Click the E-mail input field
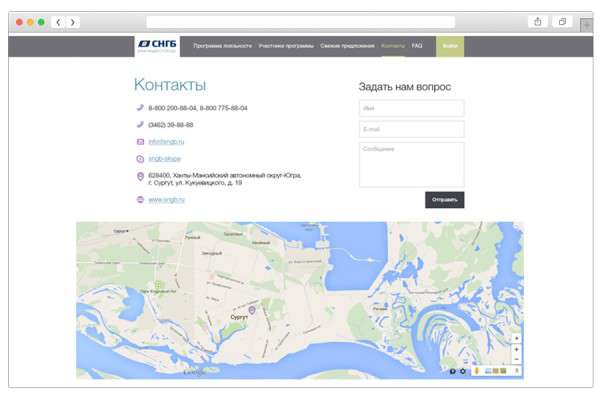Viewport: 600px width, 400px height. [x=411, y=129]
